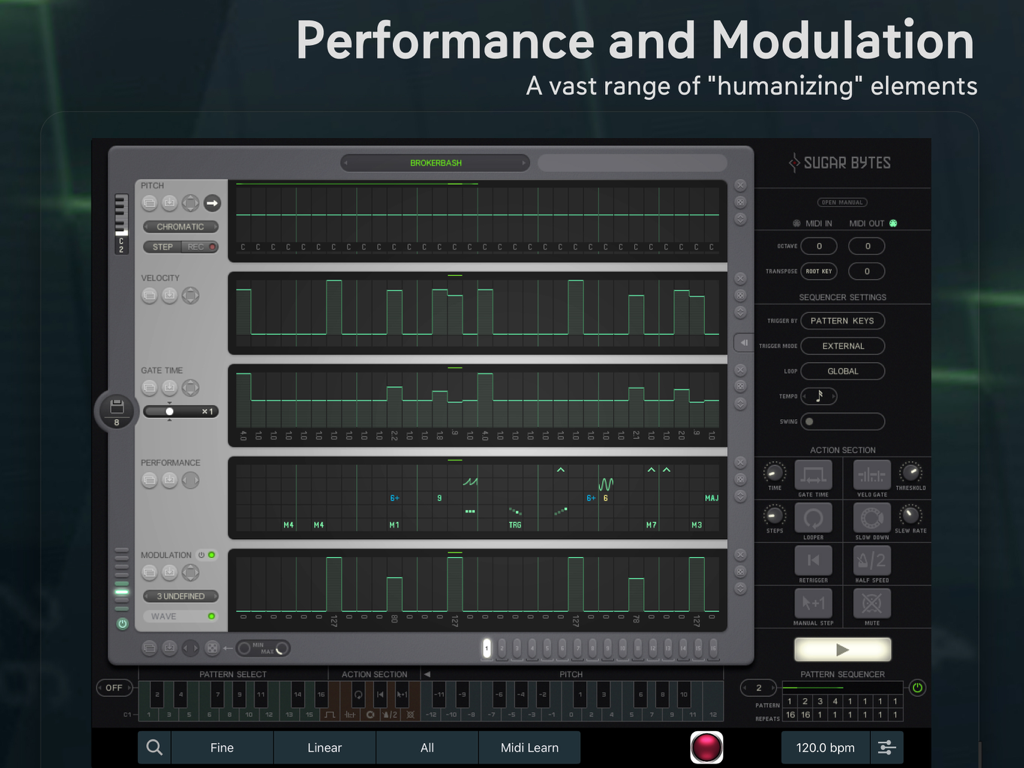Expand the Loop Global selector

tap(842, 371)
